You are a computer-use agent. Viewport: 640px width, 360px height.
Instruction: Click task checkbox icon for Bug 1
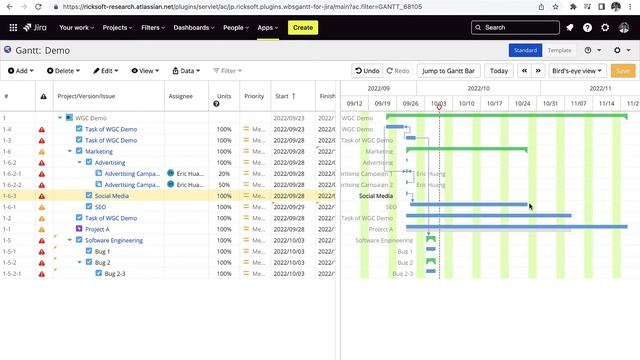click(x=89, y=251)
